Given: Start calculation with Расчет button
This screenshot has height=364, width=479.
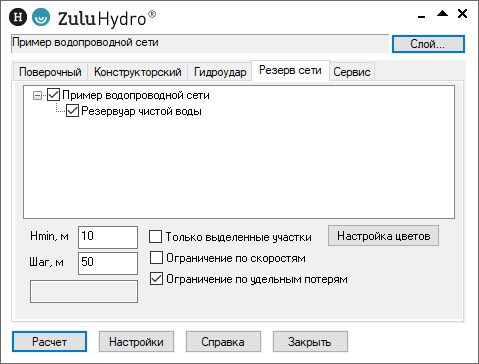Looking at the screenshot, I should click(x=49, y=342).
